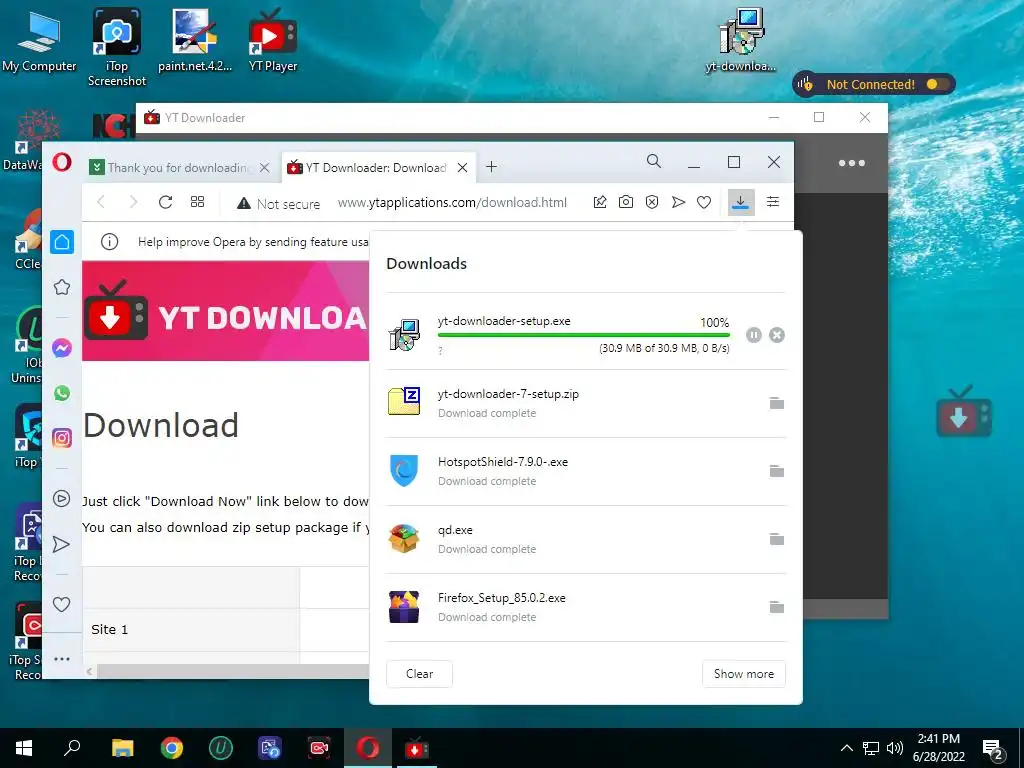Close the YT Downloader: Download tab

pyautogui.click(x=462, y=168)
